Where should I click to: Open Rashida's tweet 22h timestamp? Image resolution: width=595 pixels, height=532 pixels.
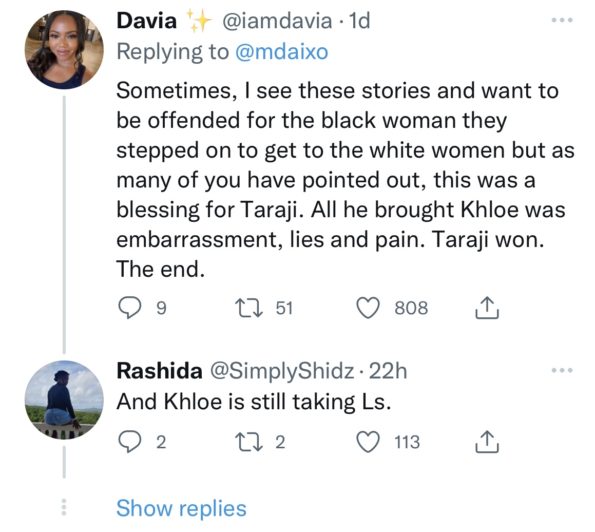pos(388,371)
